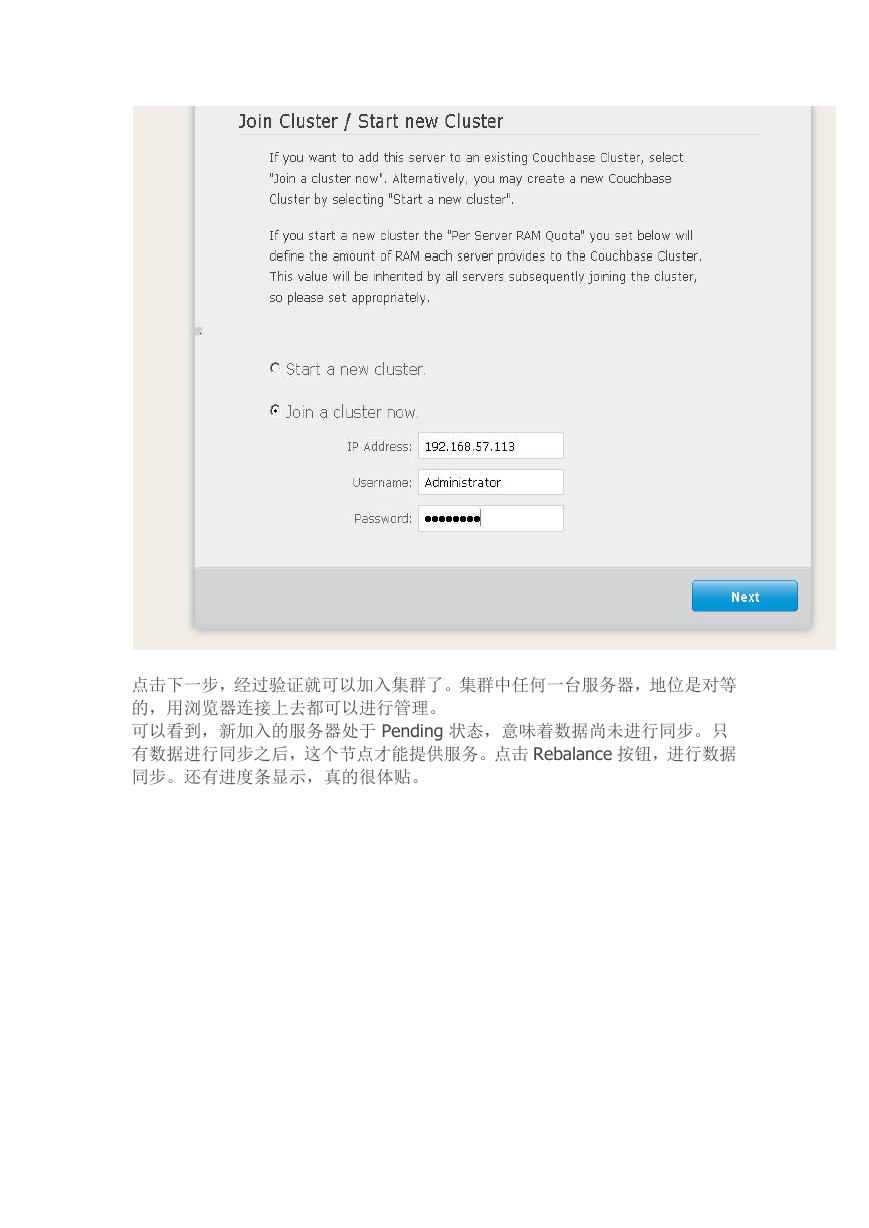Click the last Chinese line ending with 真的很体贴
This screenshot has height=1228, width=869.
click(276, 777)
